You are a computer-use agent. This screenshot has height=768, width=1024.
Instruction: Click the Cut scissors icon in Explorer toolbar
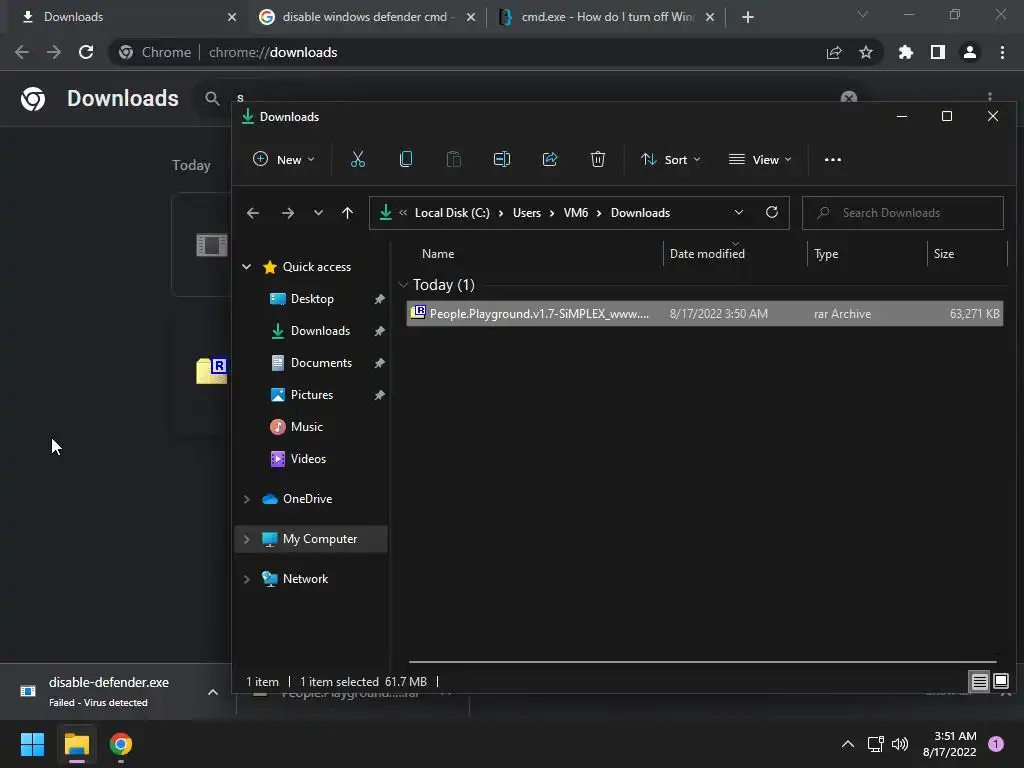[x=358, y=159]
